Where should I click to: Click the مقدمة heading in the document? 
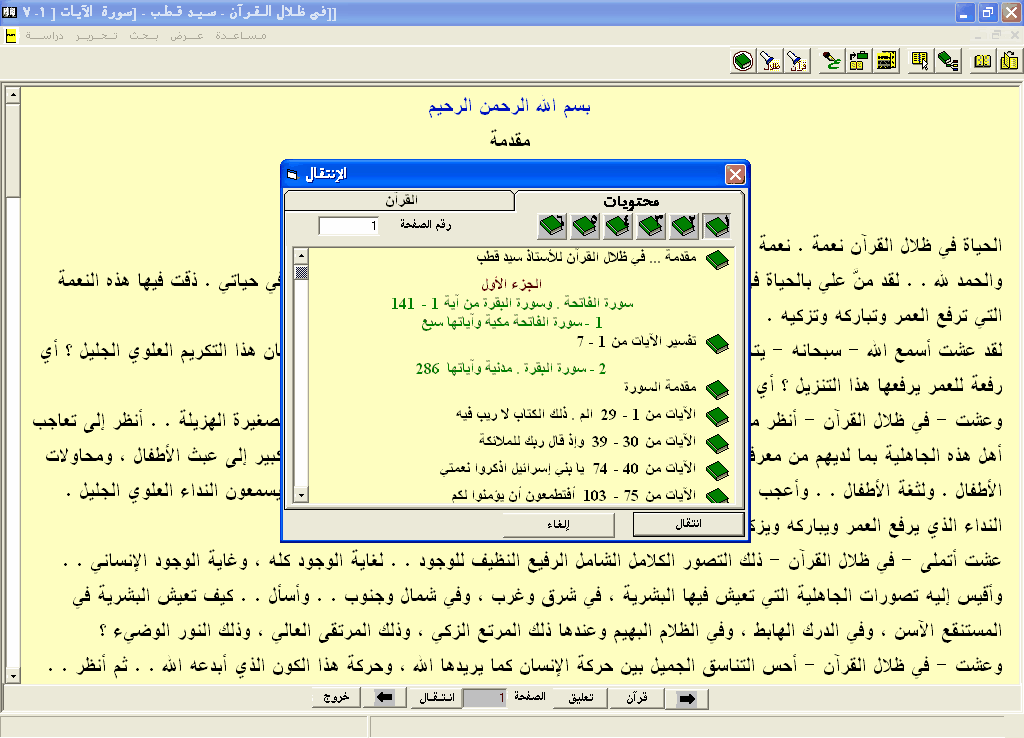click(510, 140)
